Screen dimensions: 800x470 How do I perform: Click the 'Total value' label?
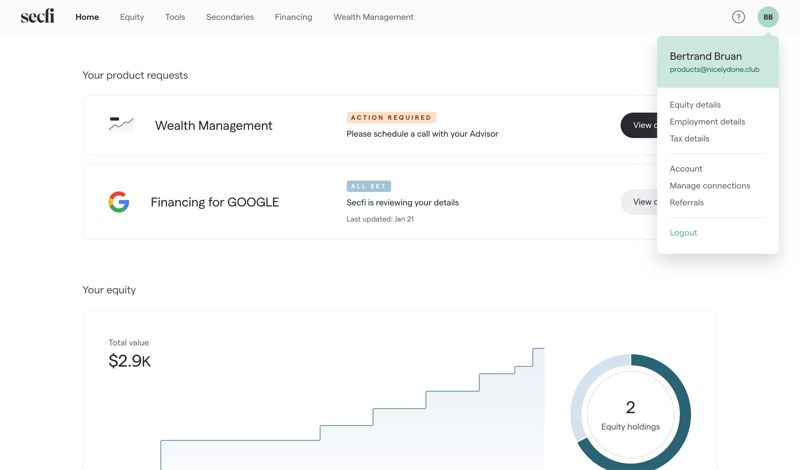(x=129, y=342)
